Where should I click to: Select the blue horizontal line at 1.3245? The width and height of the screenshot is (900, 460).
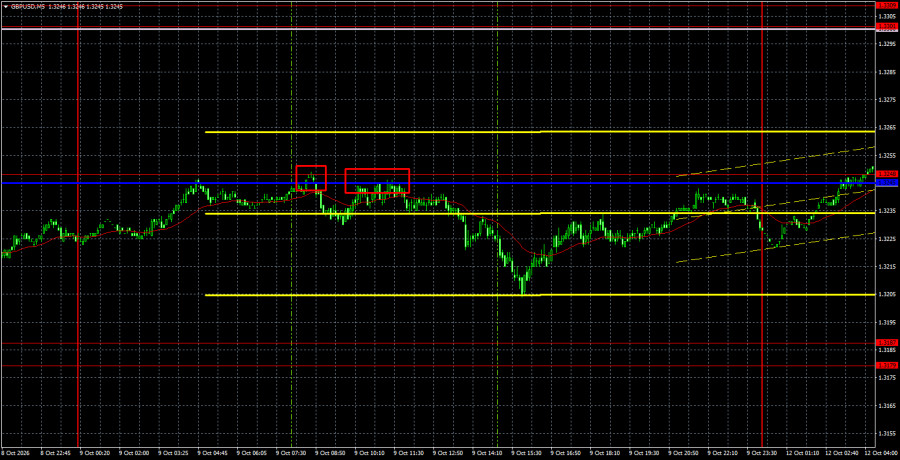click(x=437, y=183)
